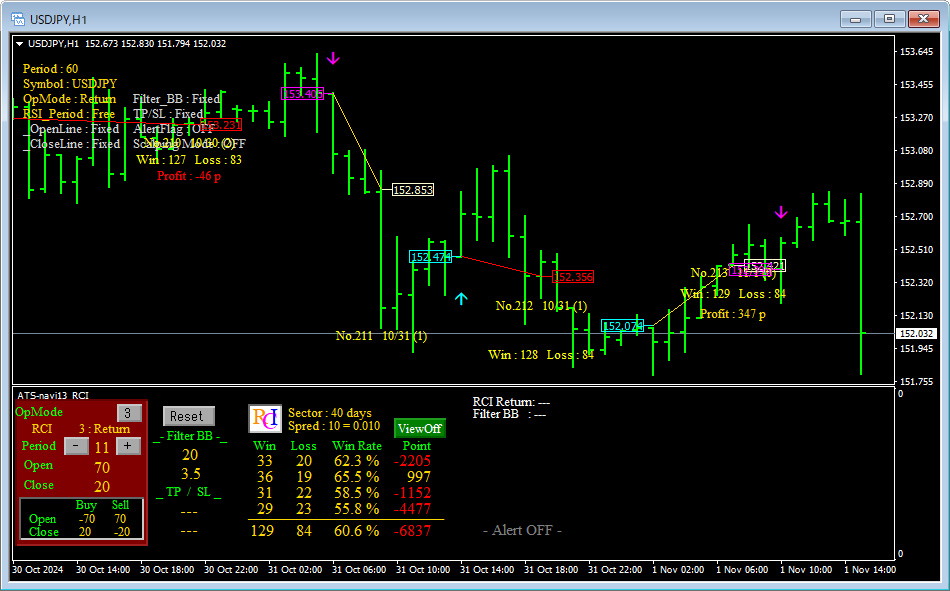Click the cyan buy arrow below 152.474

coord(461,299)
